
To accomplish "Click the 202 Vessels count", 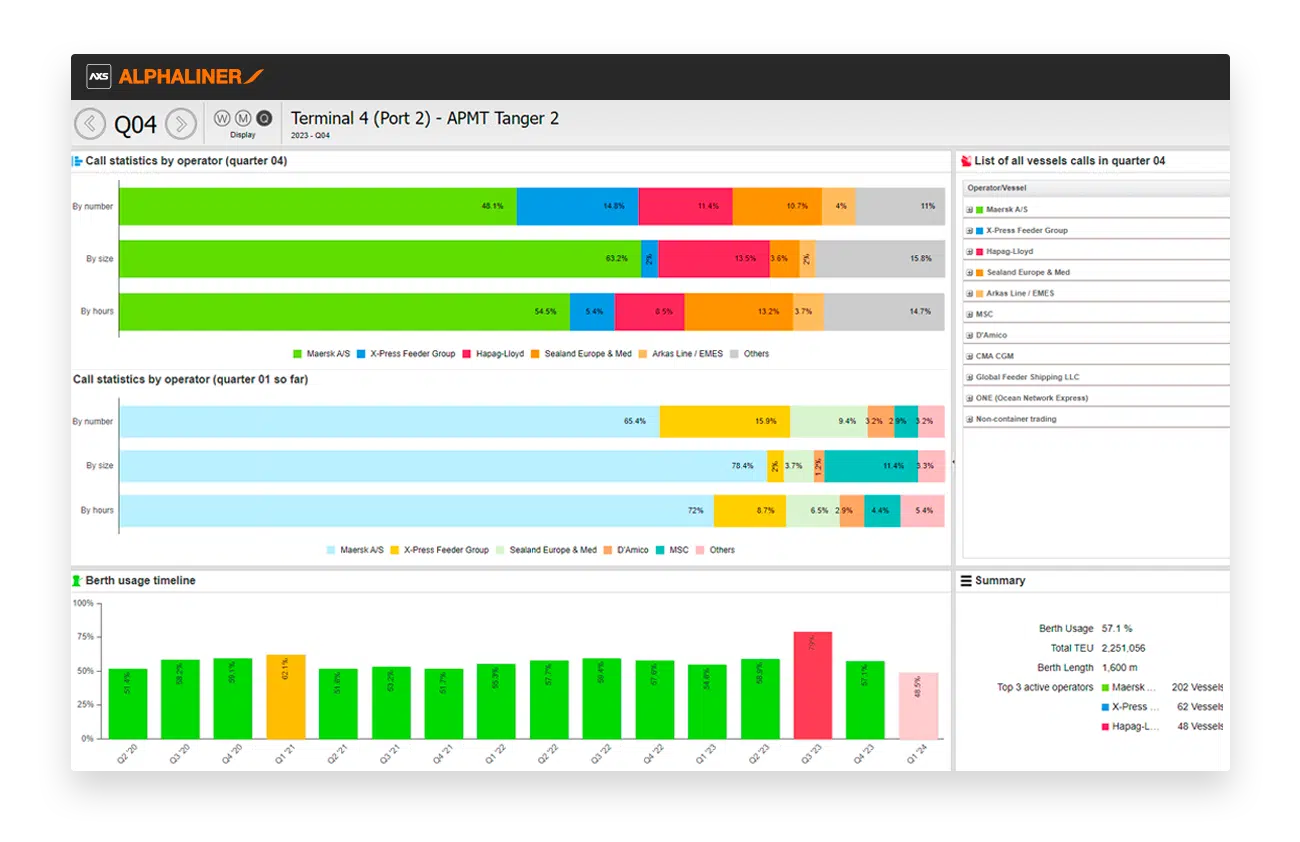I will 1197,688.
